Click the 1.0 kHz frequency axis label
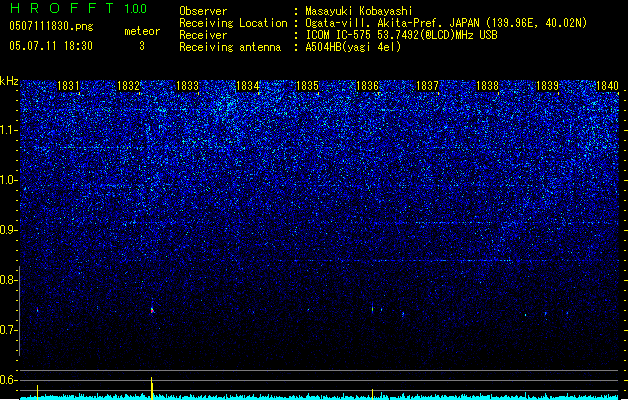Viewport: 629px width, 400px height. (9, 180)
